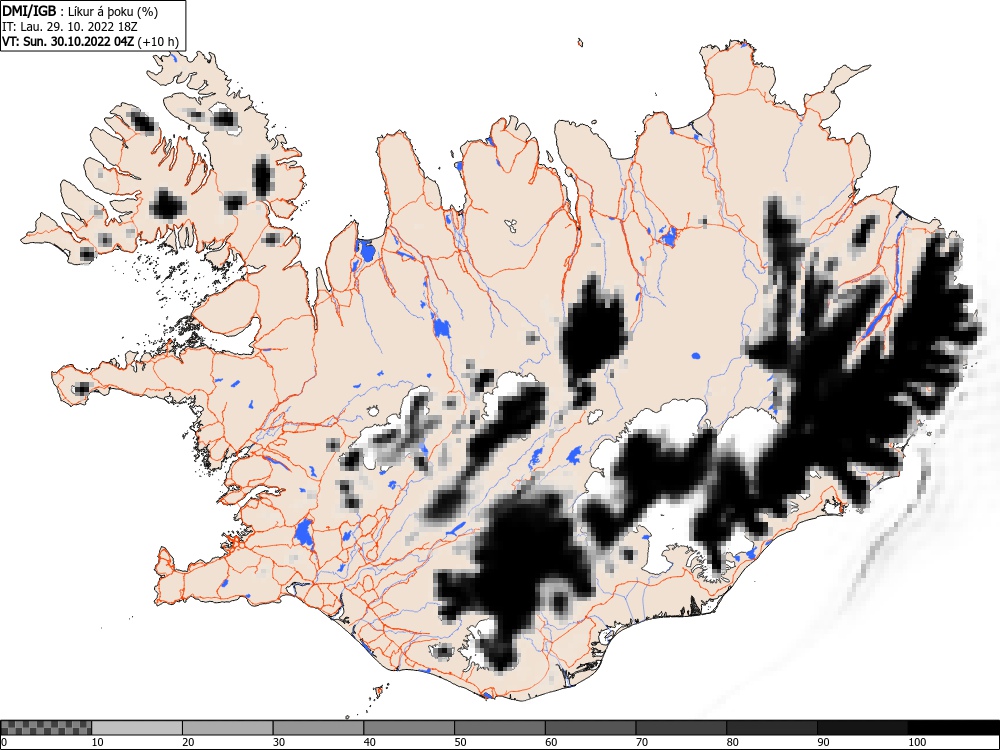Click the legend label '100'
Image resolution: width=1000 pixels, height=750 pixels.
916,742
